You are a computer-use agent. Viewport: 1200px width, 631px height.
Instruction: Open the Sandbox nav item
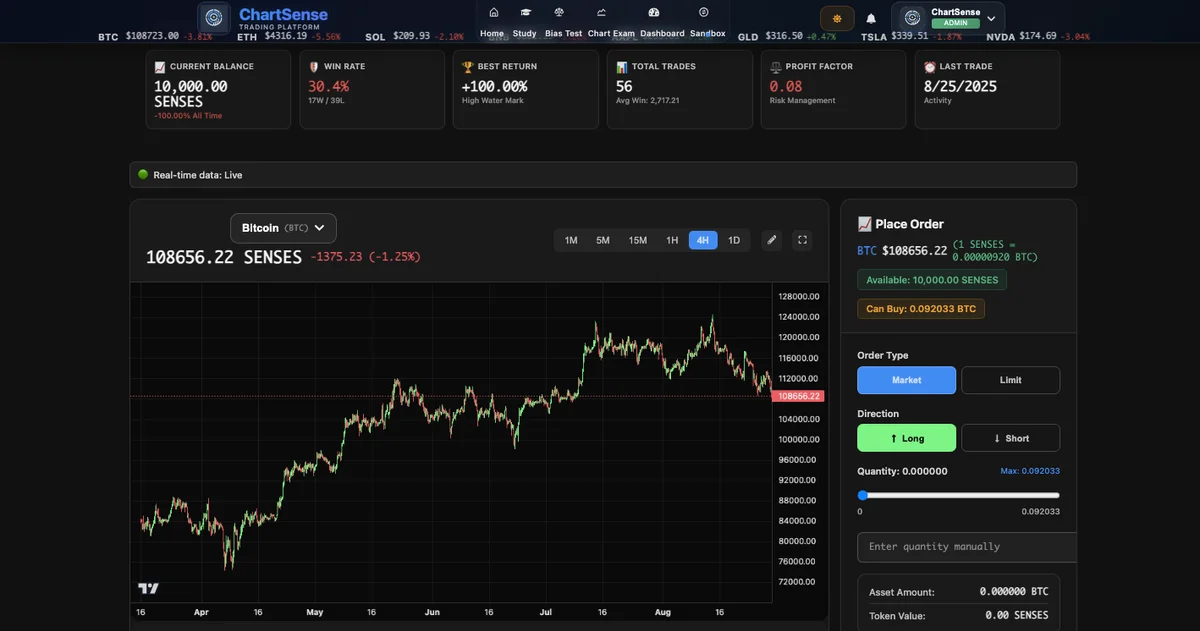708,33
